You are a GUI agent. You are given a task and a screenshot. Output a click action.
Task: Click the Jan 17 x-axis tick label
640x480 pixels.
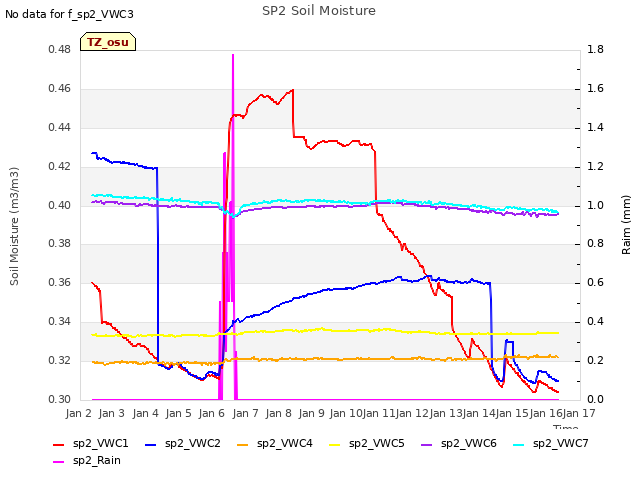(x=579, y=413)
